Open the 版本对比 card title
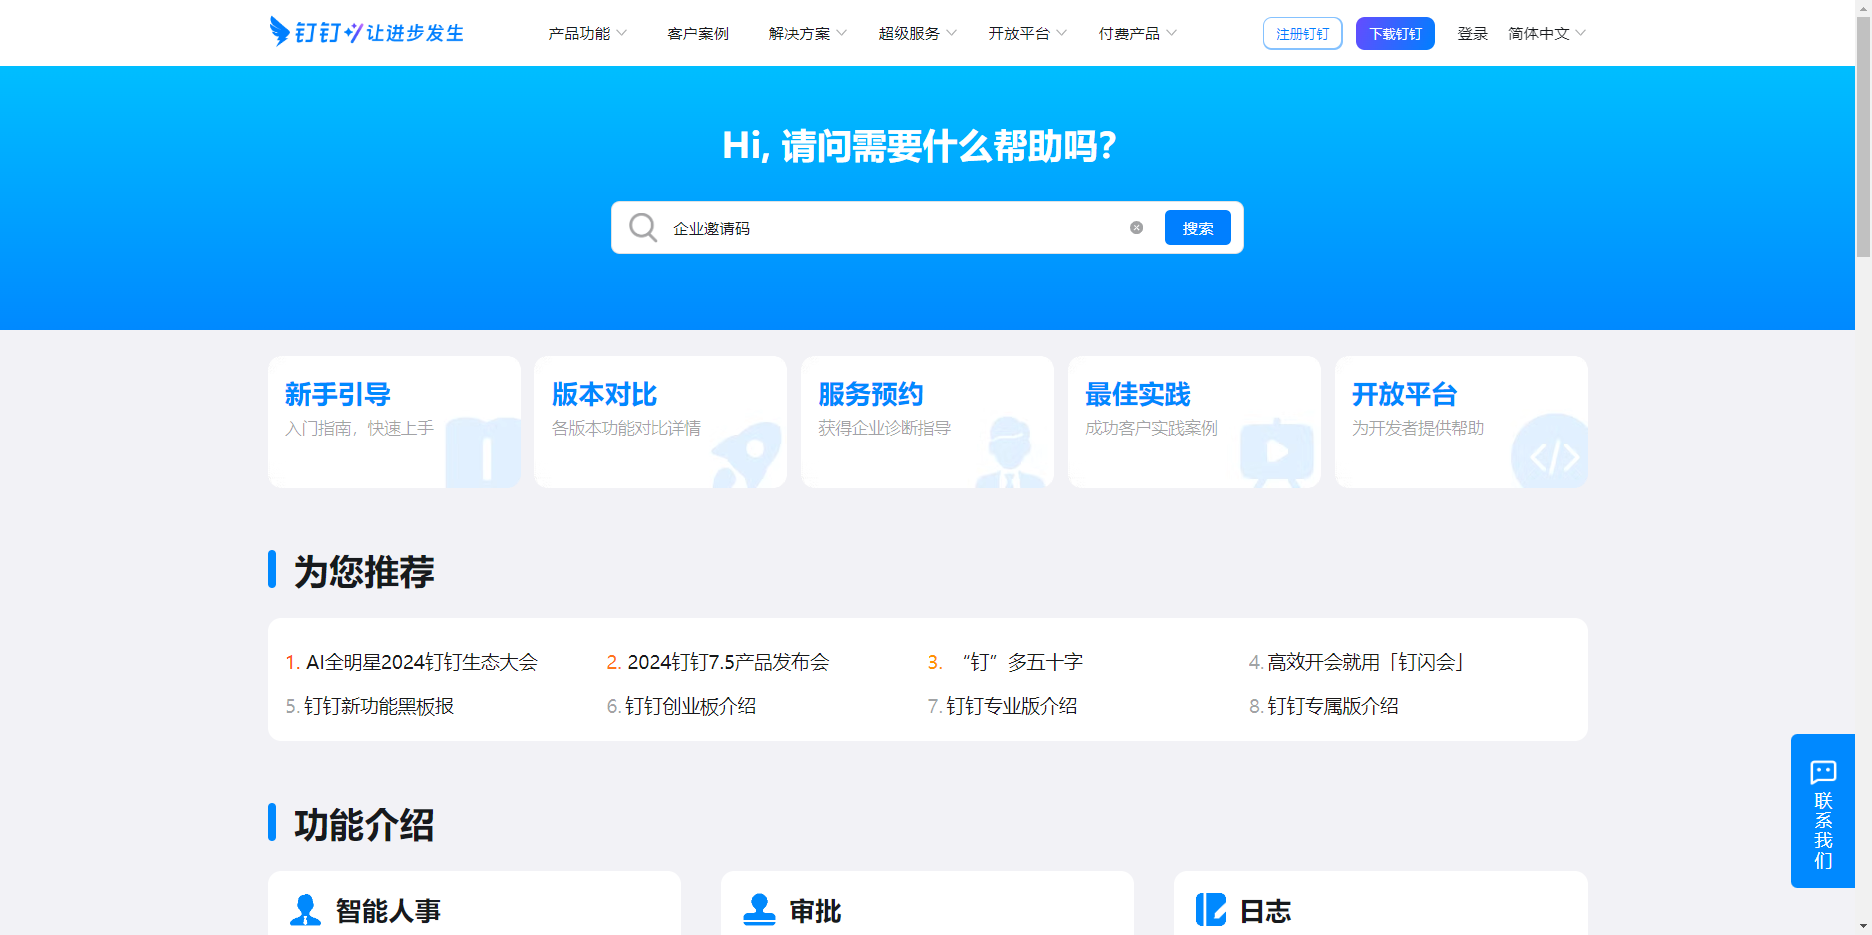1872x935 pixels. point(604,394)
